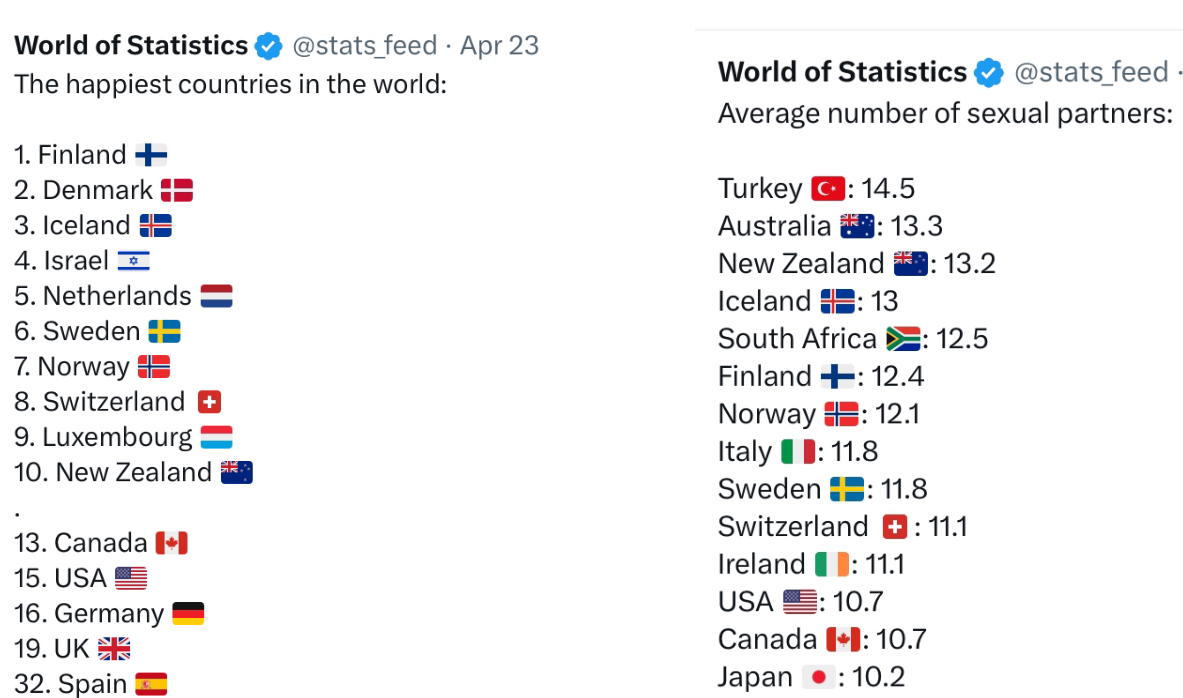Screen dimensions: 1183x698
Task: Click the UK flag emoji
Action: click(114, 649)
